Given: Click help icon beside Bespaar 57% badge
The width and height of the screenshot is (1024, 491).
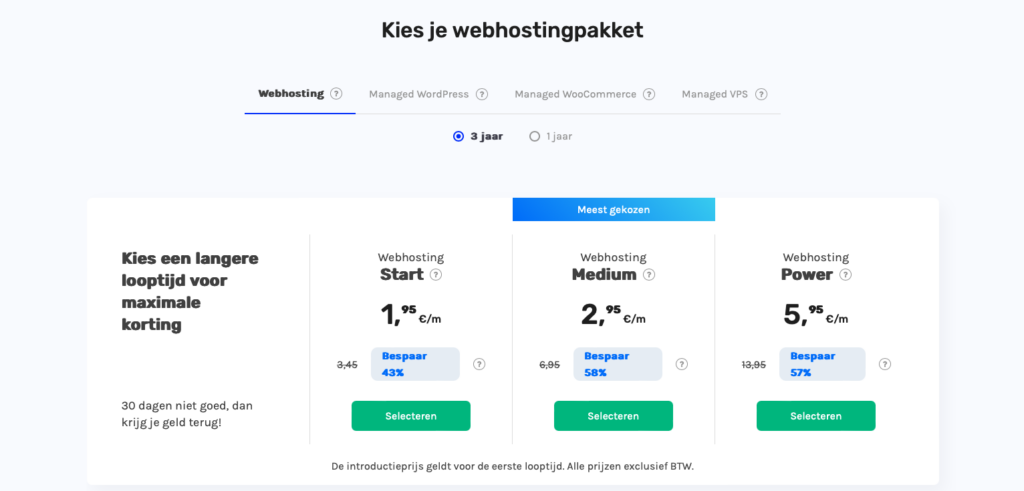Looking at the screenshot, I should [x=885, y=364].
